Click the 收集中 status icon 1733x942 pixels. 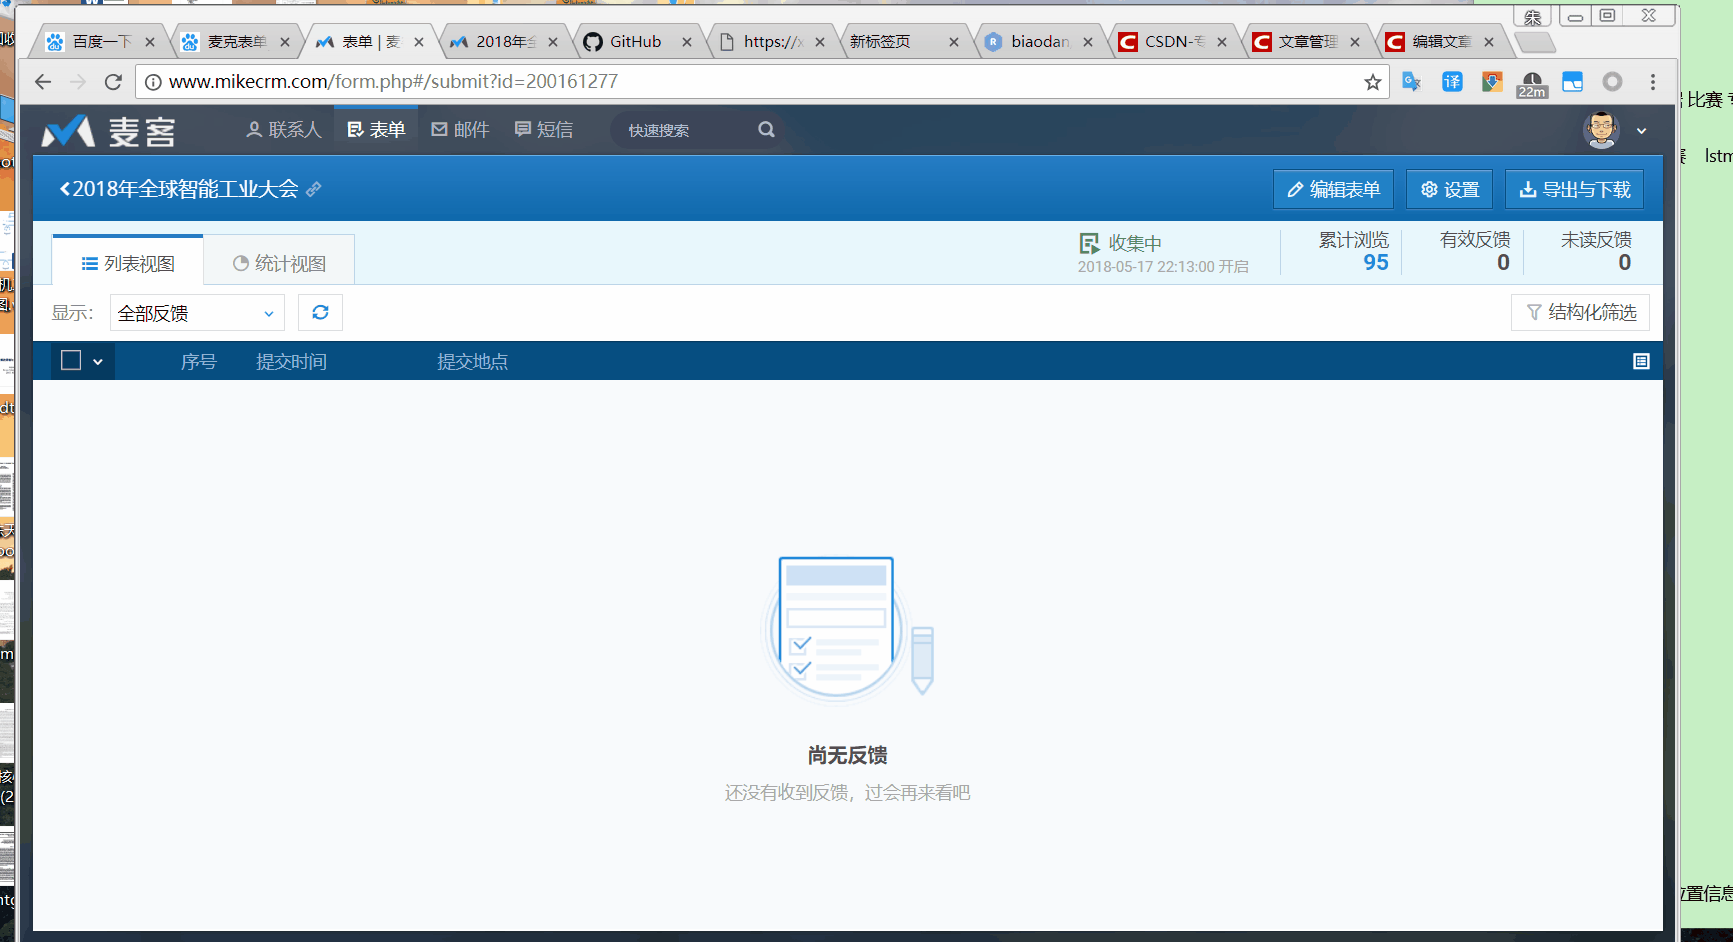coord(1089,243)
